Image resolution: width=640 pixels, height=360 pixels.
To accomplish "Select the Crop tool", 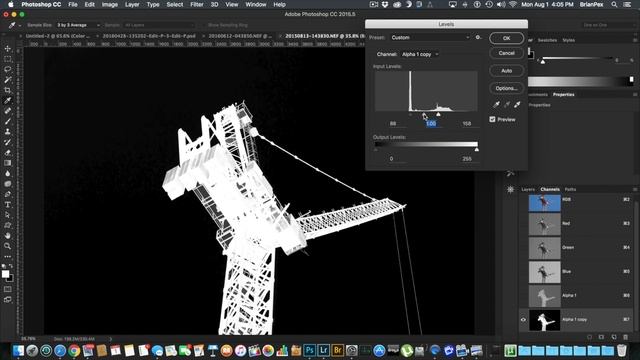I will tap(8, 90).
